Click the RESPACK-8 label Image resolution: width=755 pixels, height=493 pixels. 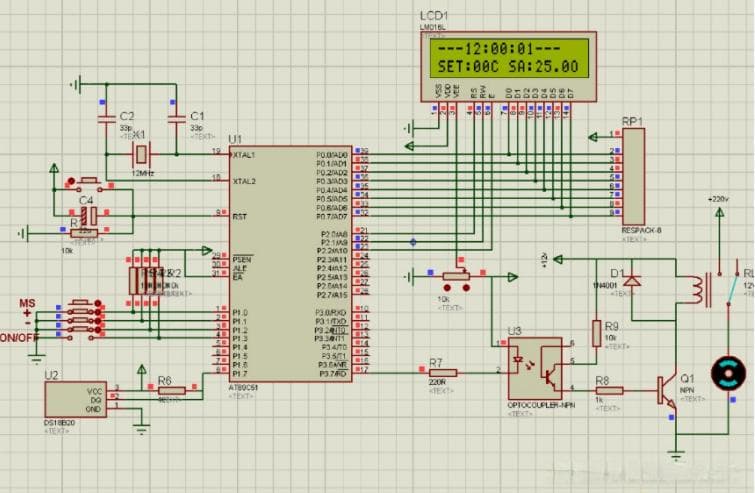[640, 231]
